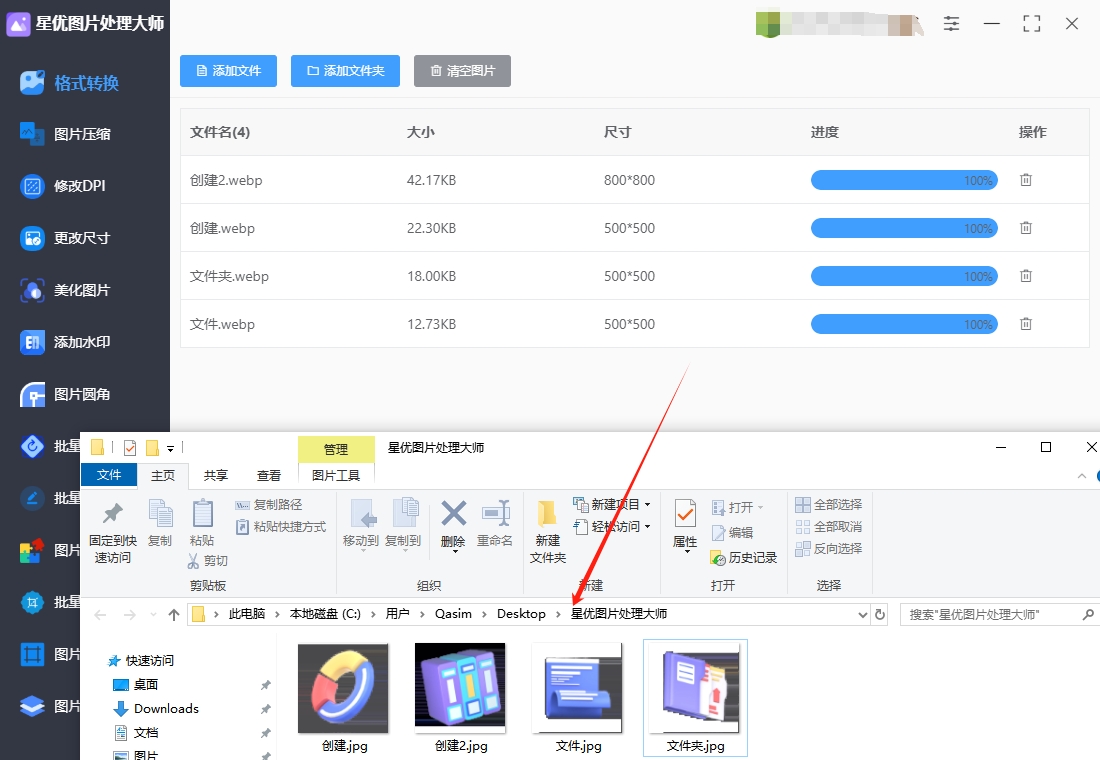Click the 文件.webp progress bar

click(904, 324)
